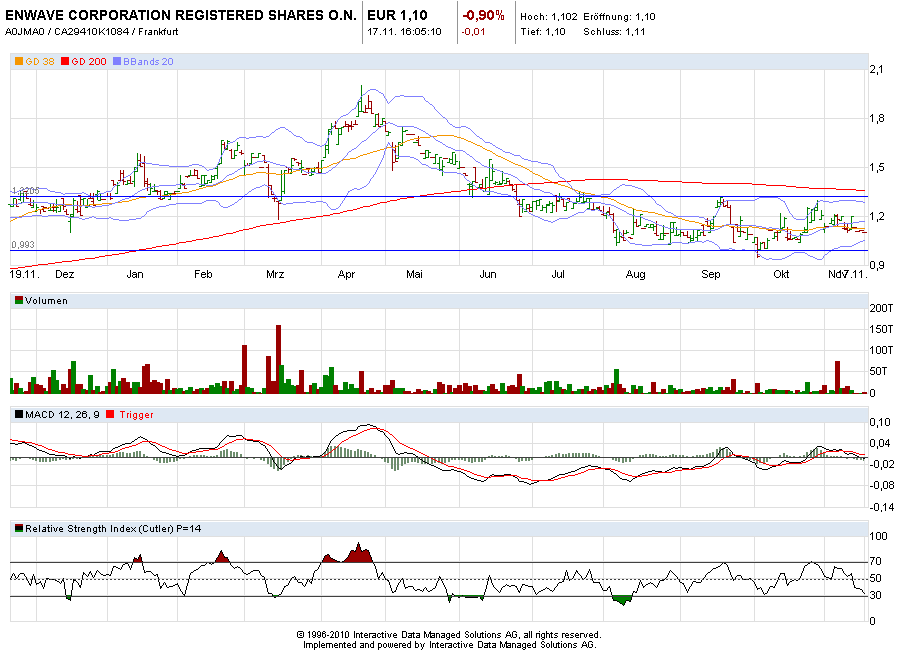Click the 2,1 price axis label
Image resolution: width=900 pixels, height=650 pixels.
tap(876, 69)
